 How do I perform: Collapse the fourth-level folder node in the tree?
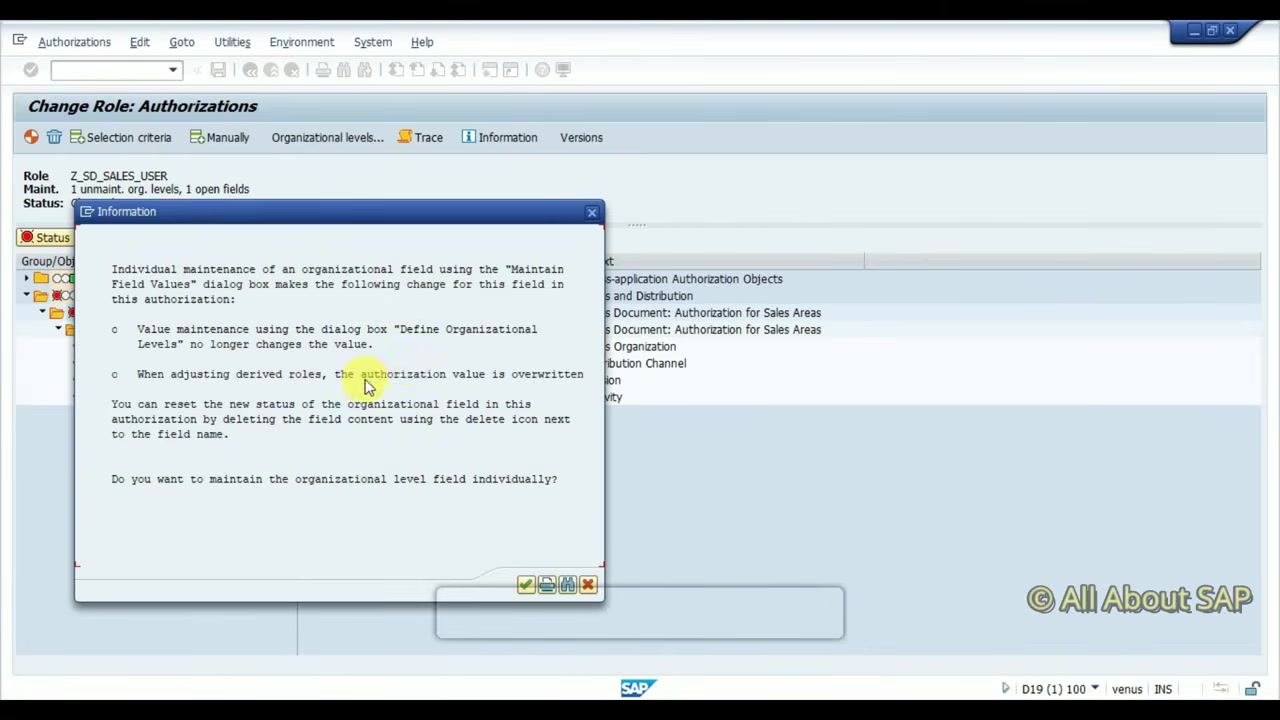58,329
